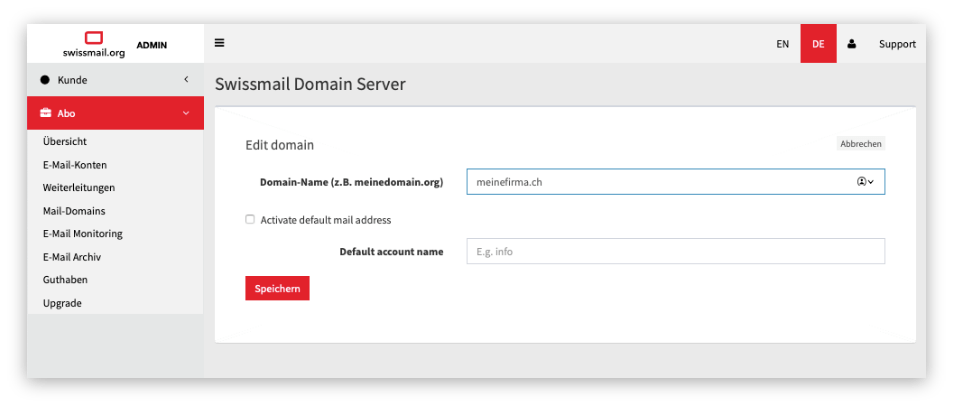This screenshot has height=408, width=953.
Task: Open the user profile icon
Action: point(852,44)
